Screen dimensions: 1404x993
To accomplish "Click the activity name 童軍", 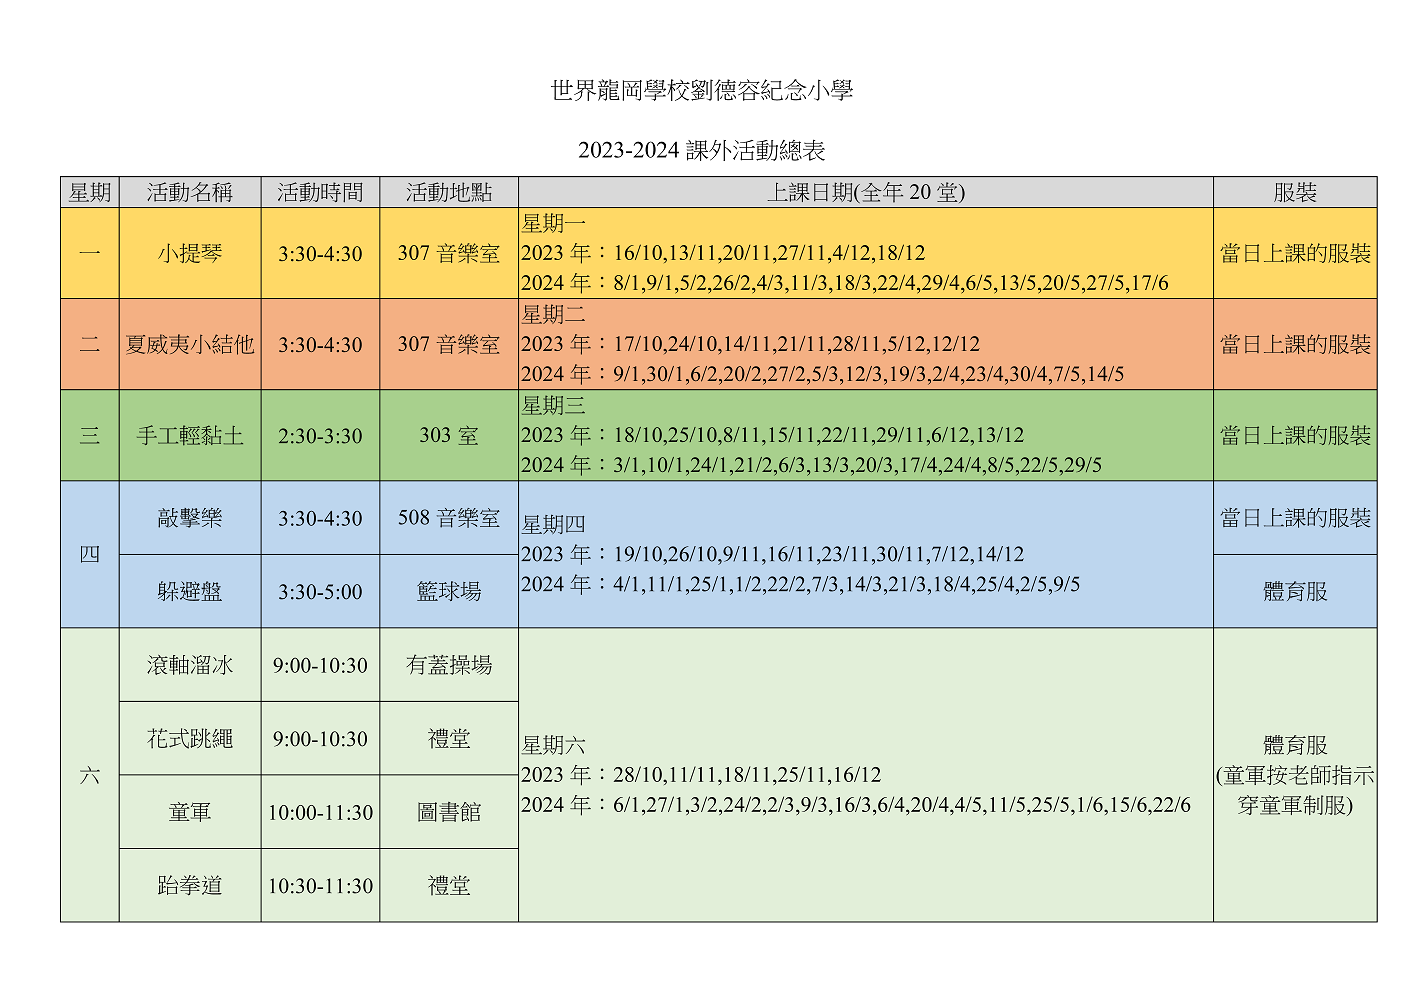I will (x=190, y=812).
